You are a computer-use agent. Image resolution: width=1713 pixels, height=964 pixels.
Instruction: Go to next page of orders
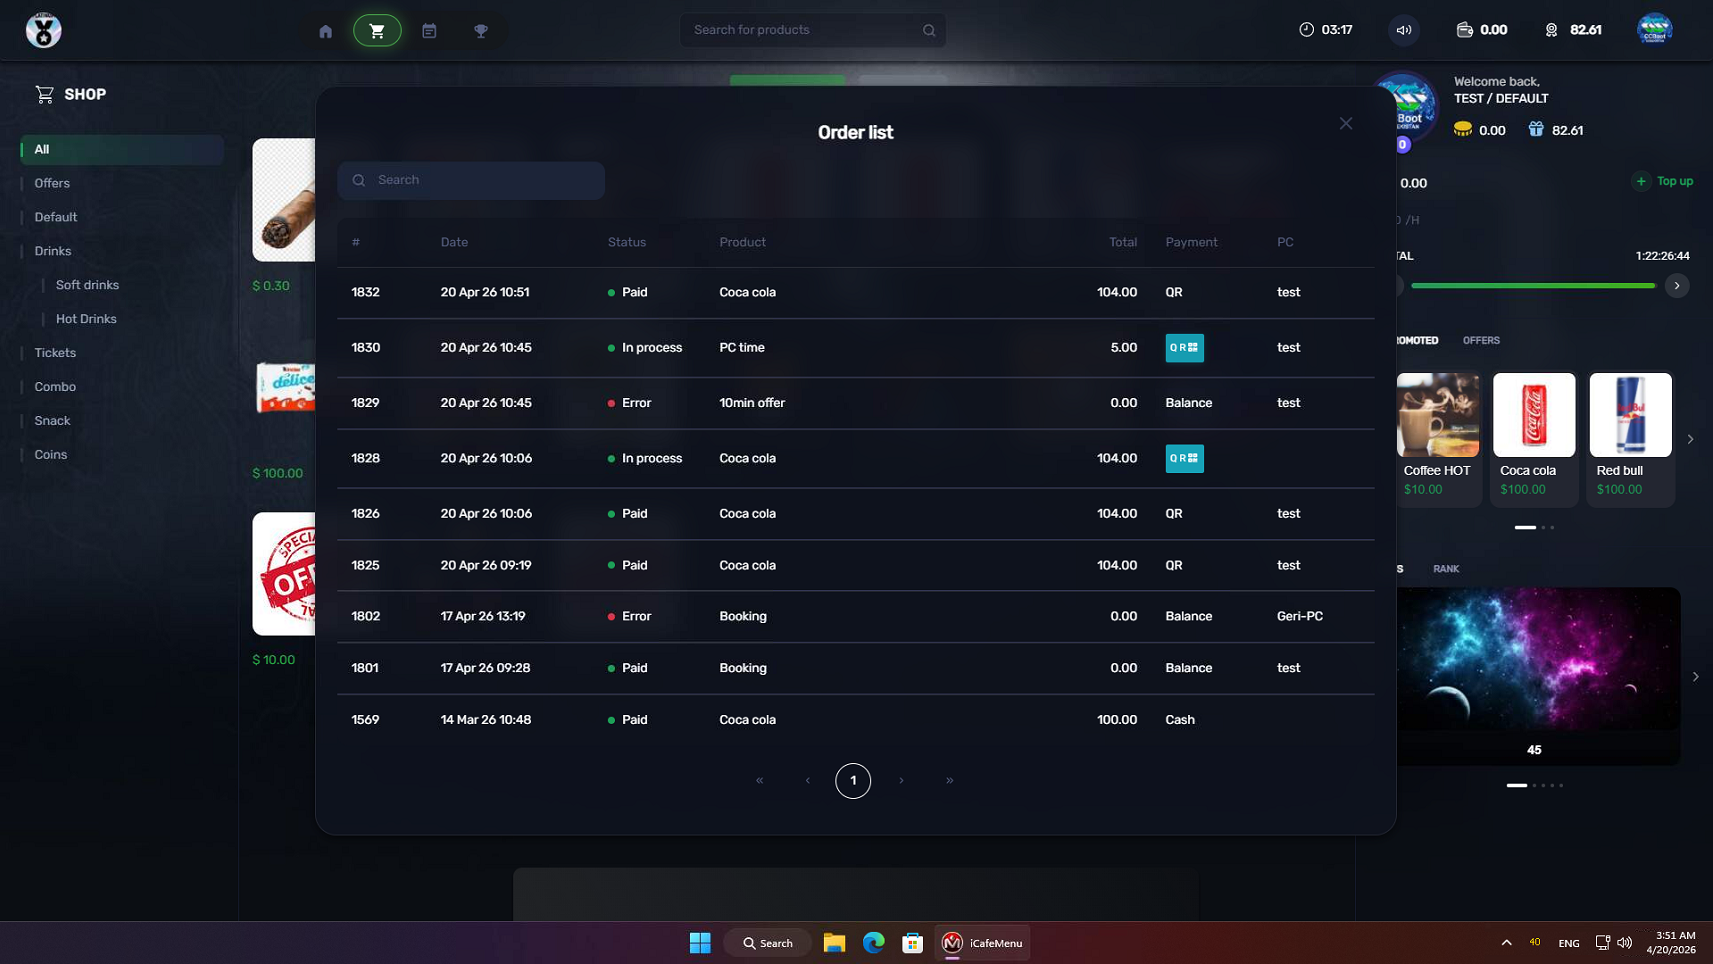(901, 781)
